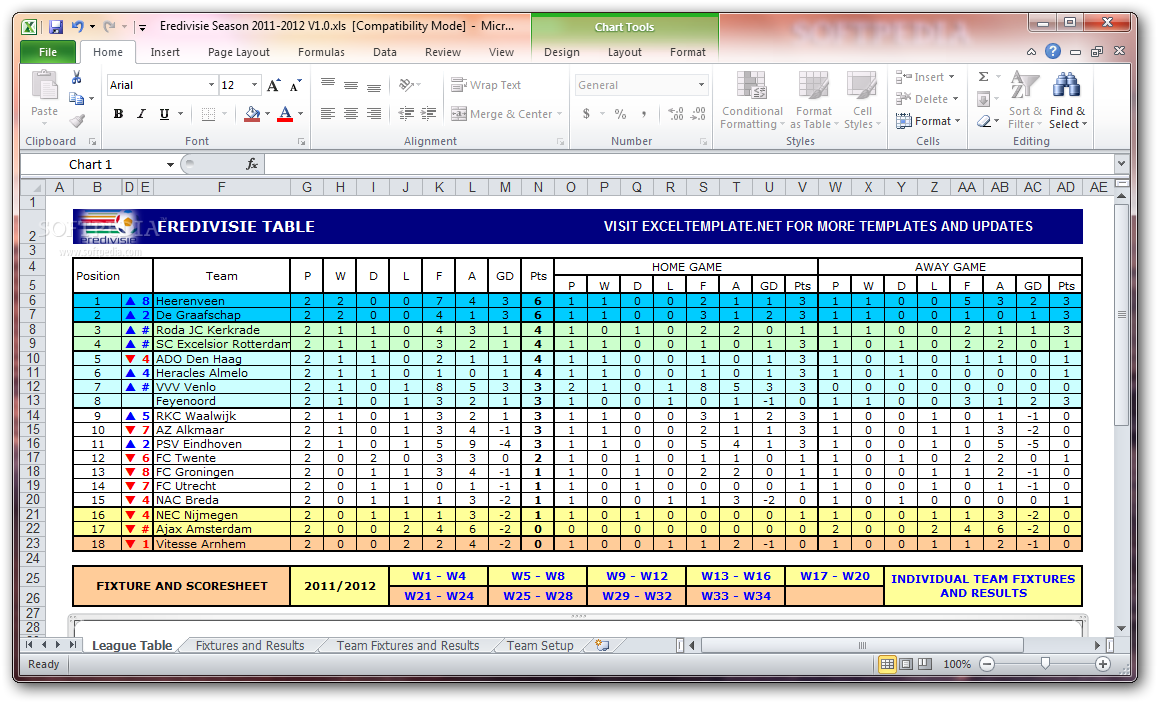Toggle Italic formatting
The width and height of the screenshot is (1158, 703).
[x=141, y=114]
